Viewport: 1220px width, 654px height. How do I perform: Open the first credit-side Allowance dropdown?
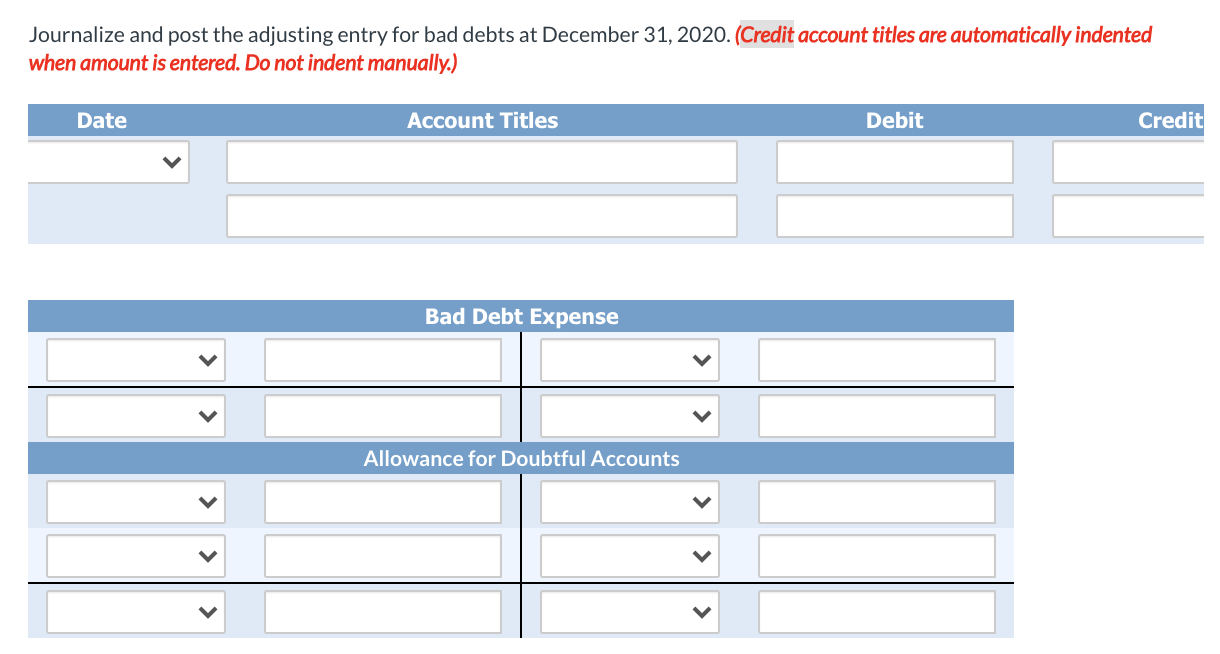[x=628, y=501]
